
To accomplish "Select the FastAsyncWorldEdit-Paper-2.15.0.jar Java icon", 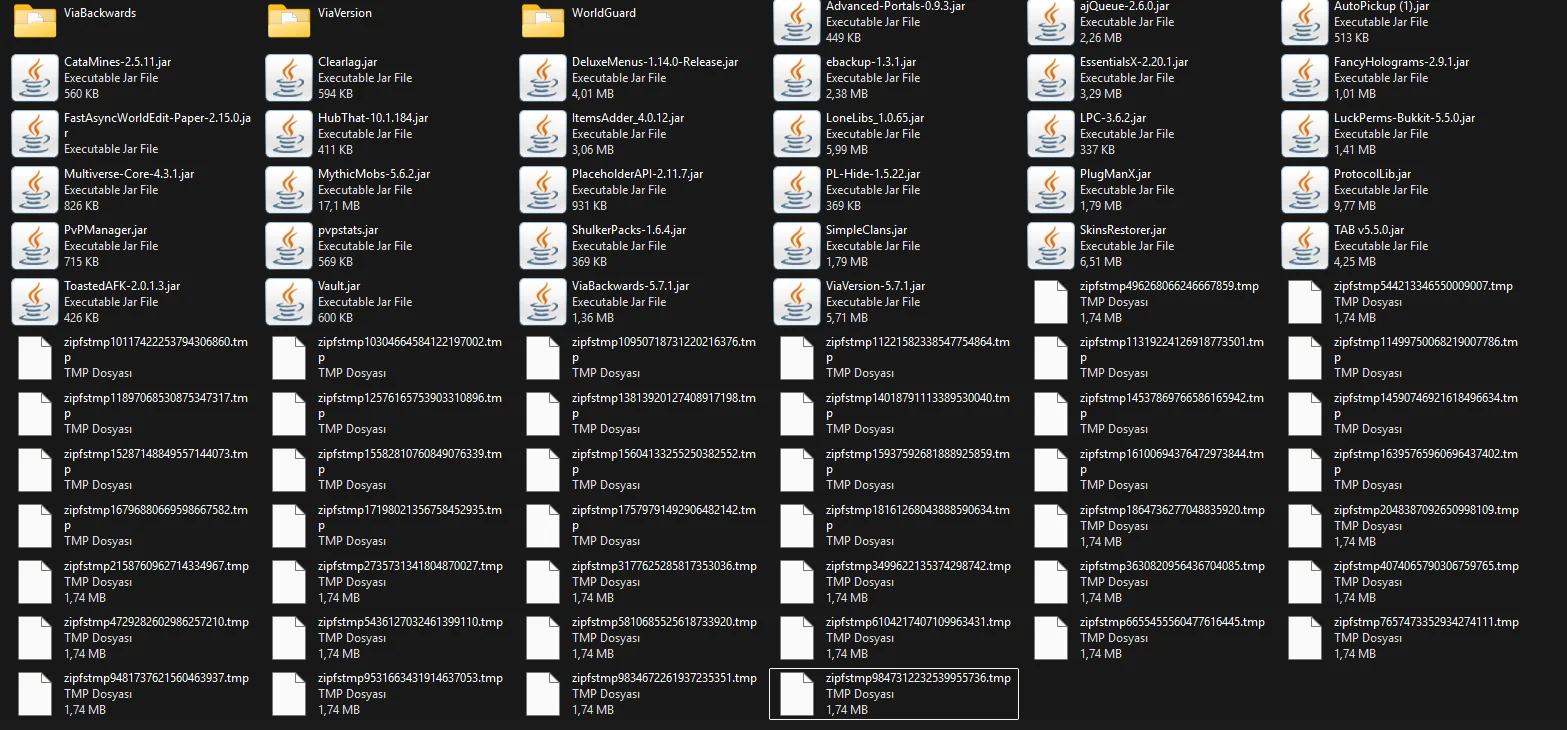I will (35, 134).
